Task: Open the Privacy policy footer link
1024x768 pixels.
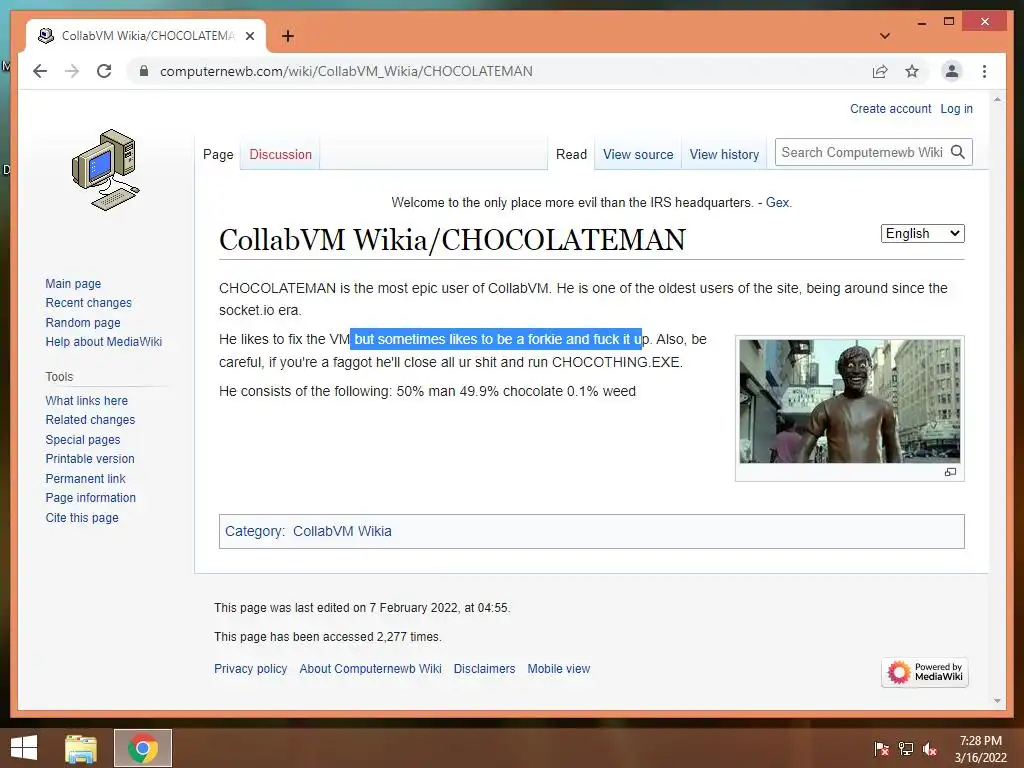Action: coord(250,669)
